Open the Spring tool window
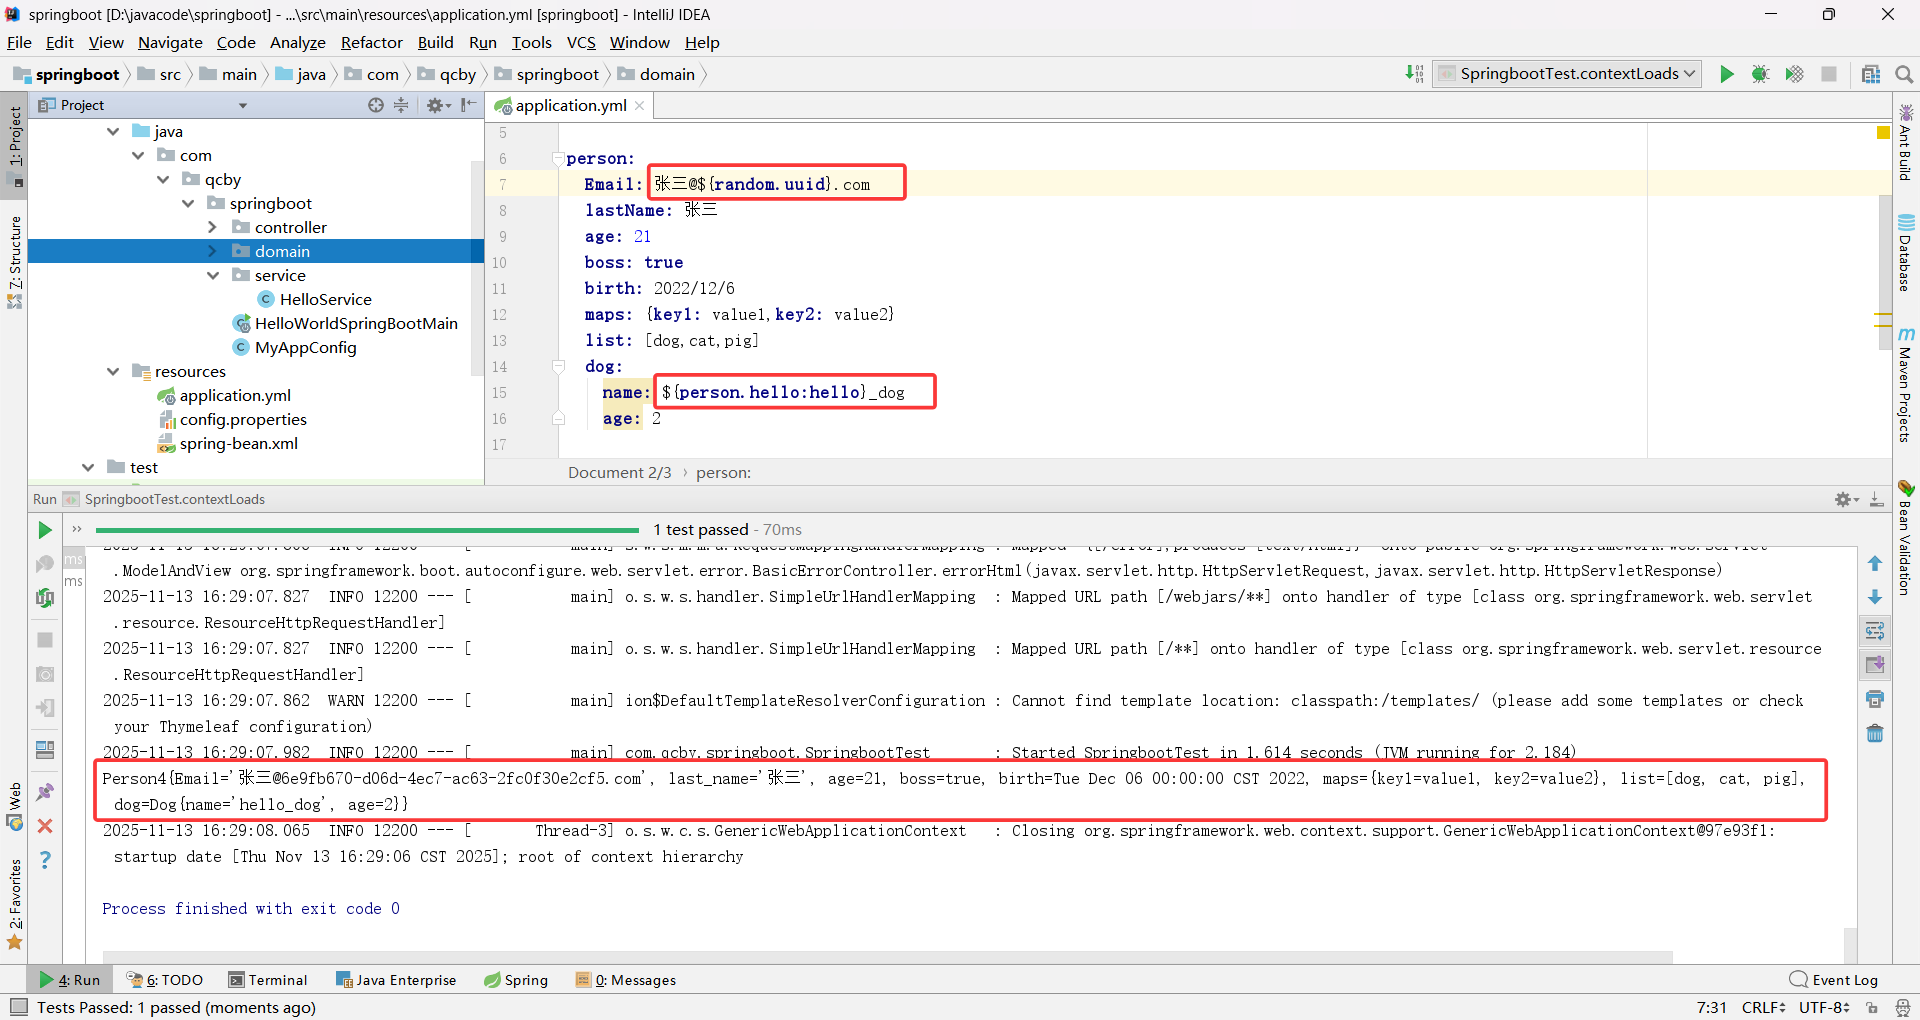This screenshot has width=1920, height=1020. [516, 980]
